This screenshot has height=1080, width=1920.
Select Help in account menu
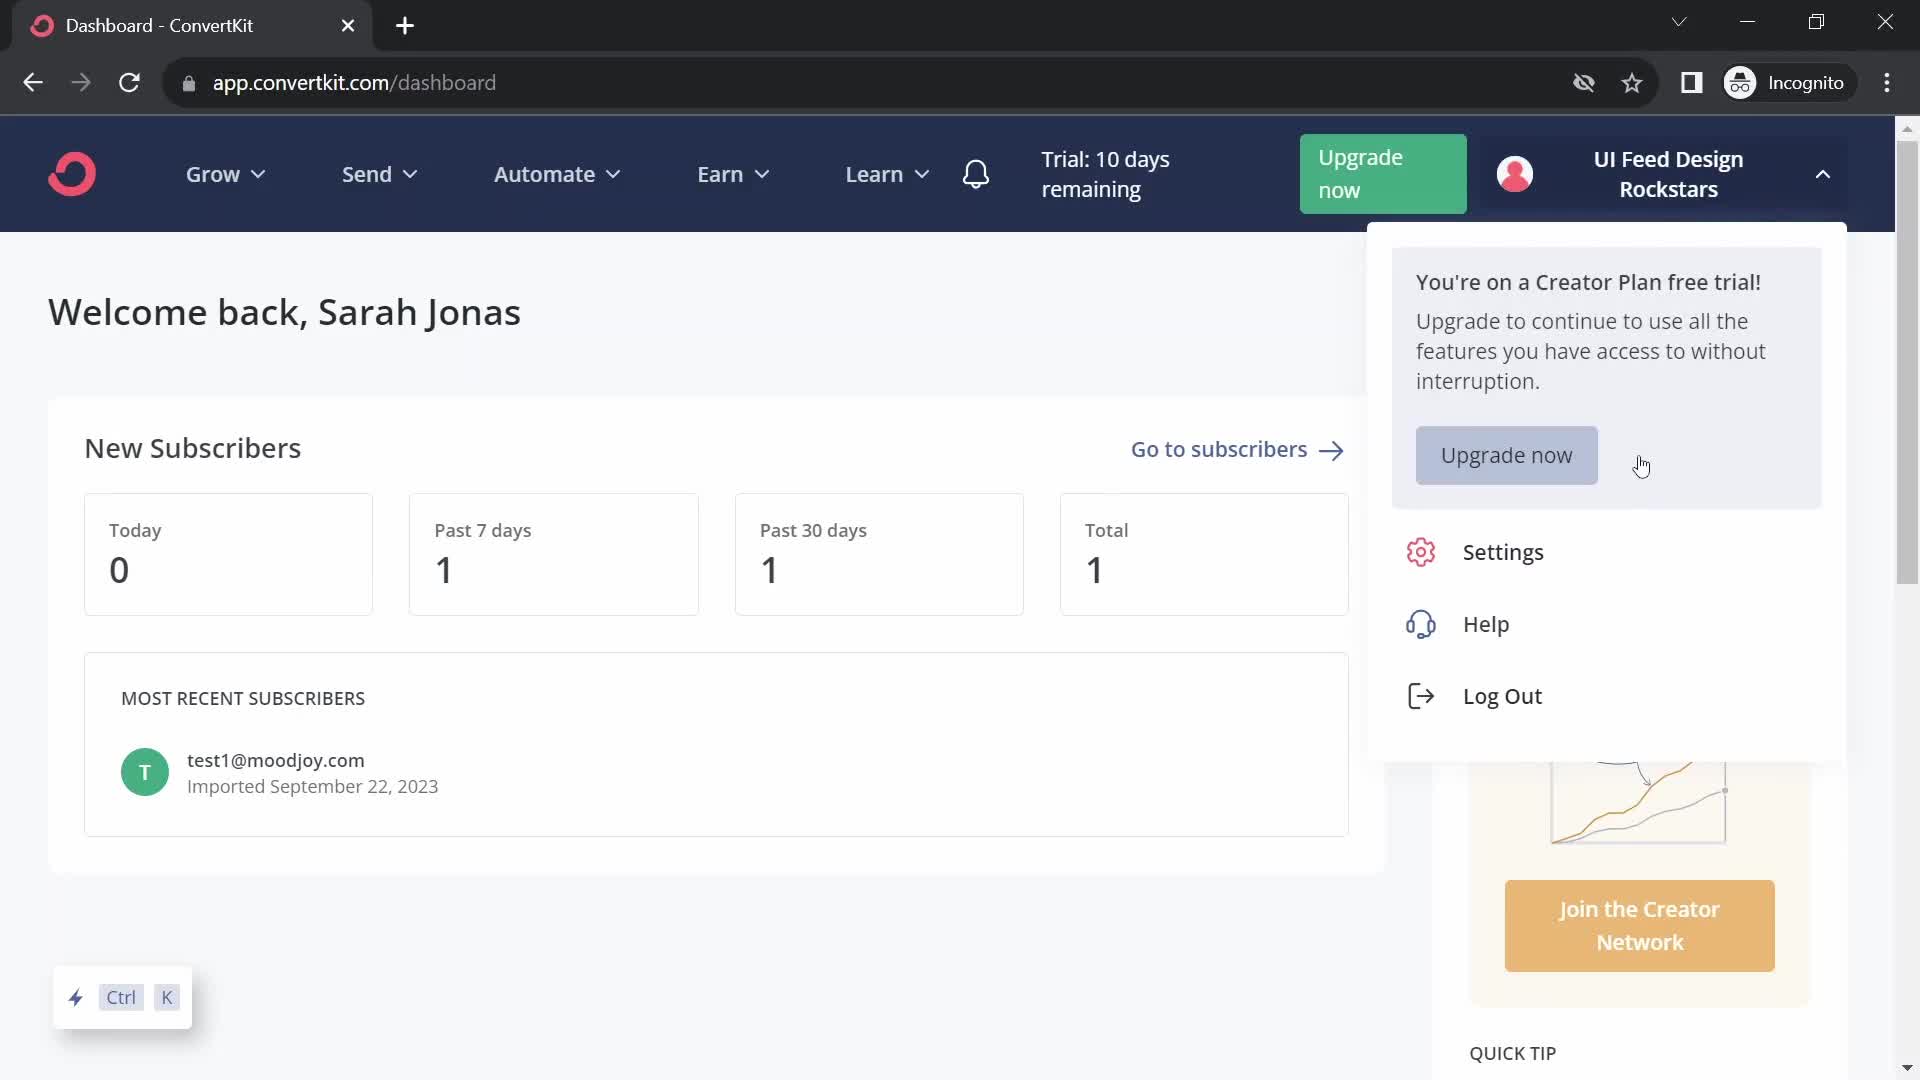(1486, 624)
